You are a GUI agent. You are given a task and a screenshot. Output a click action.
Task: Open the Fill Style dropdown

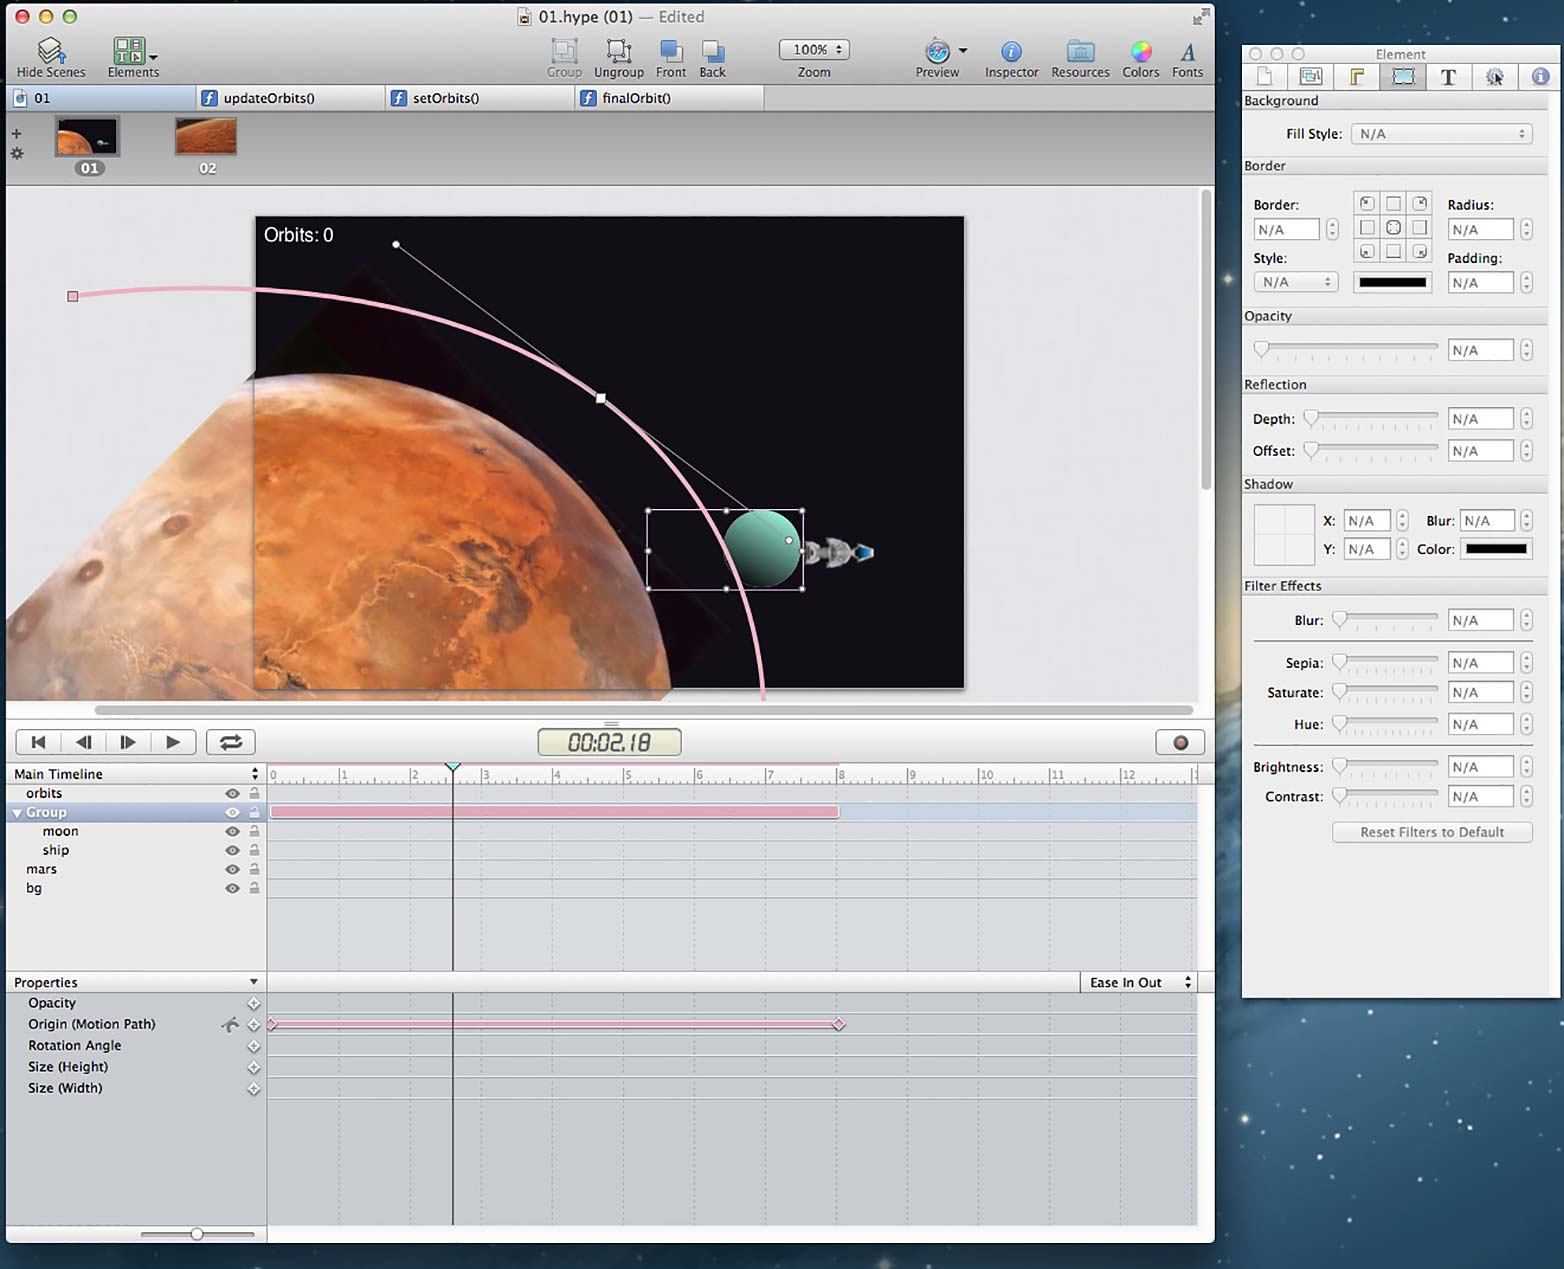pos(1441,134)
